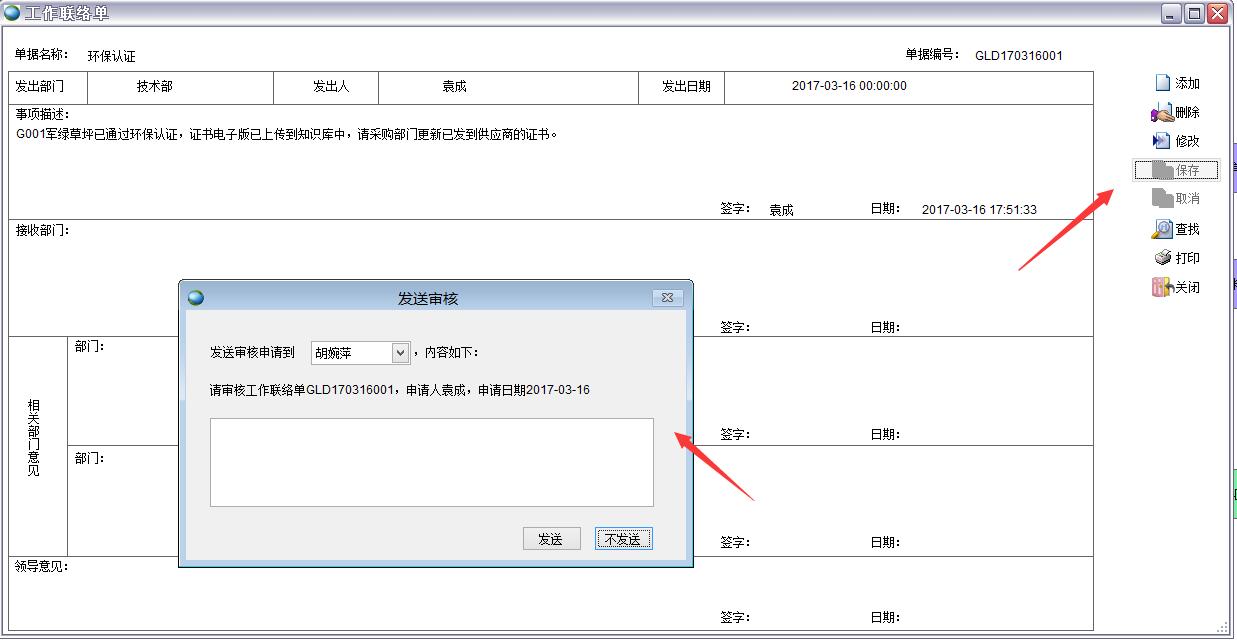Click the 单据名称 field showing 环保认证
The width and height of the screenshot is (1237, 640).
tap(111, 56)
